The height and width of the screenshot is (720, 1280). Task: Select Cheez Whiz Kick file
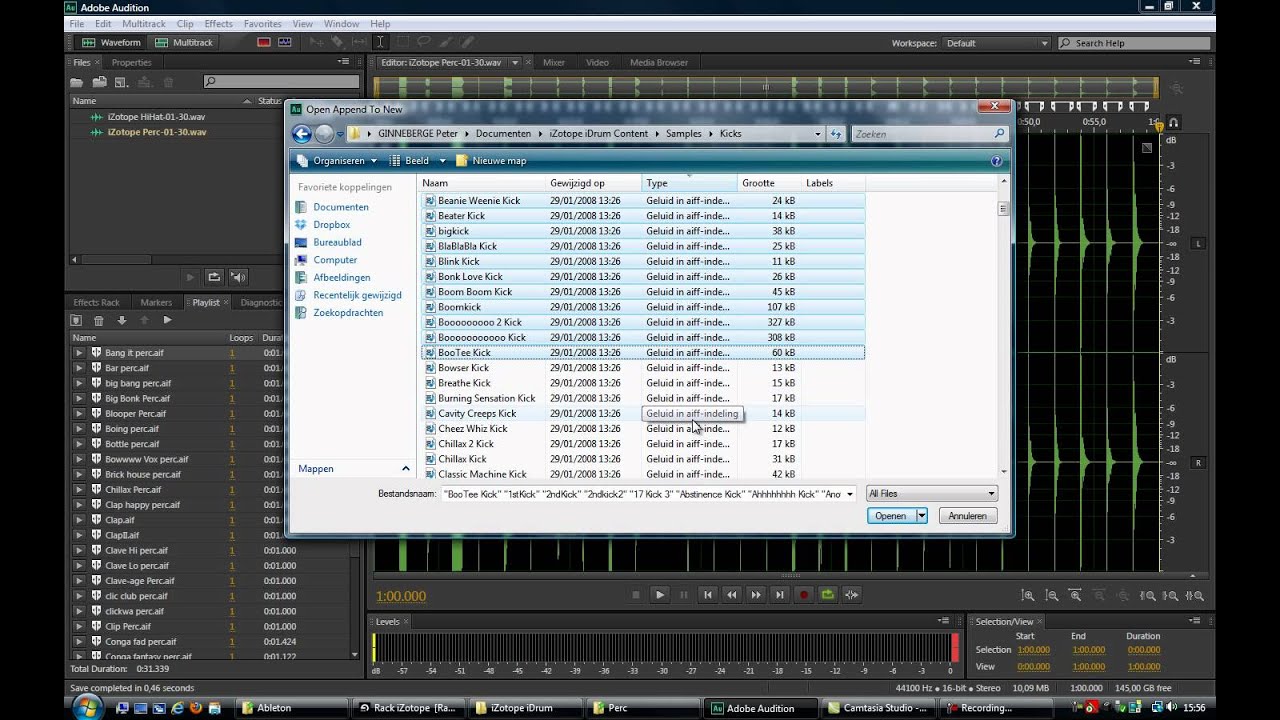[472, 428]
